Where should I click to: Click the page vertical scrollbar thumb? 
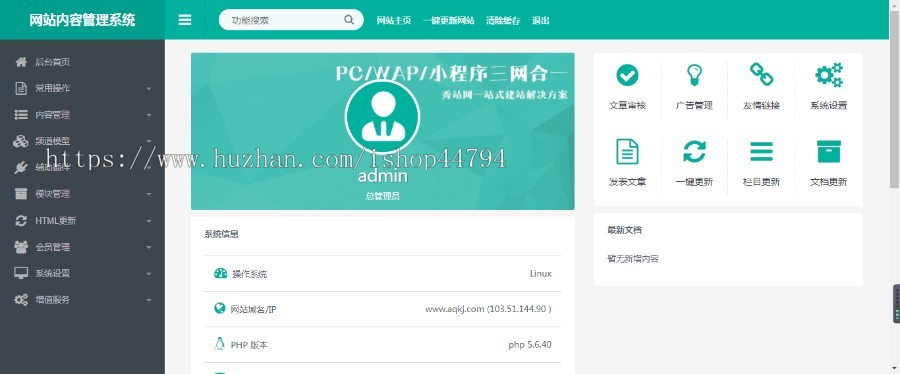click(x=894, y=99)
